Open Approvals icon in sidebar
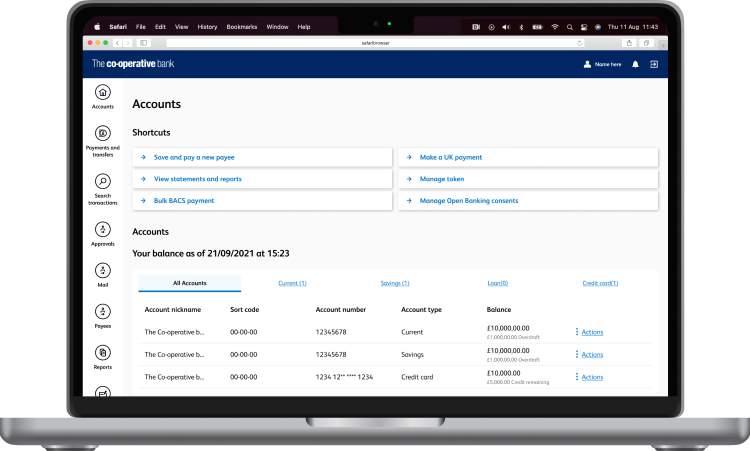This screenshot has width=750, height=451. 102,230
